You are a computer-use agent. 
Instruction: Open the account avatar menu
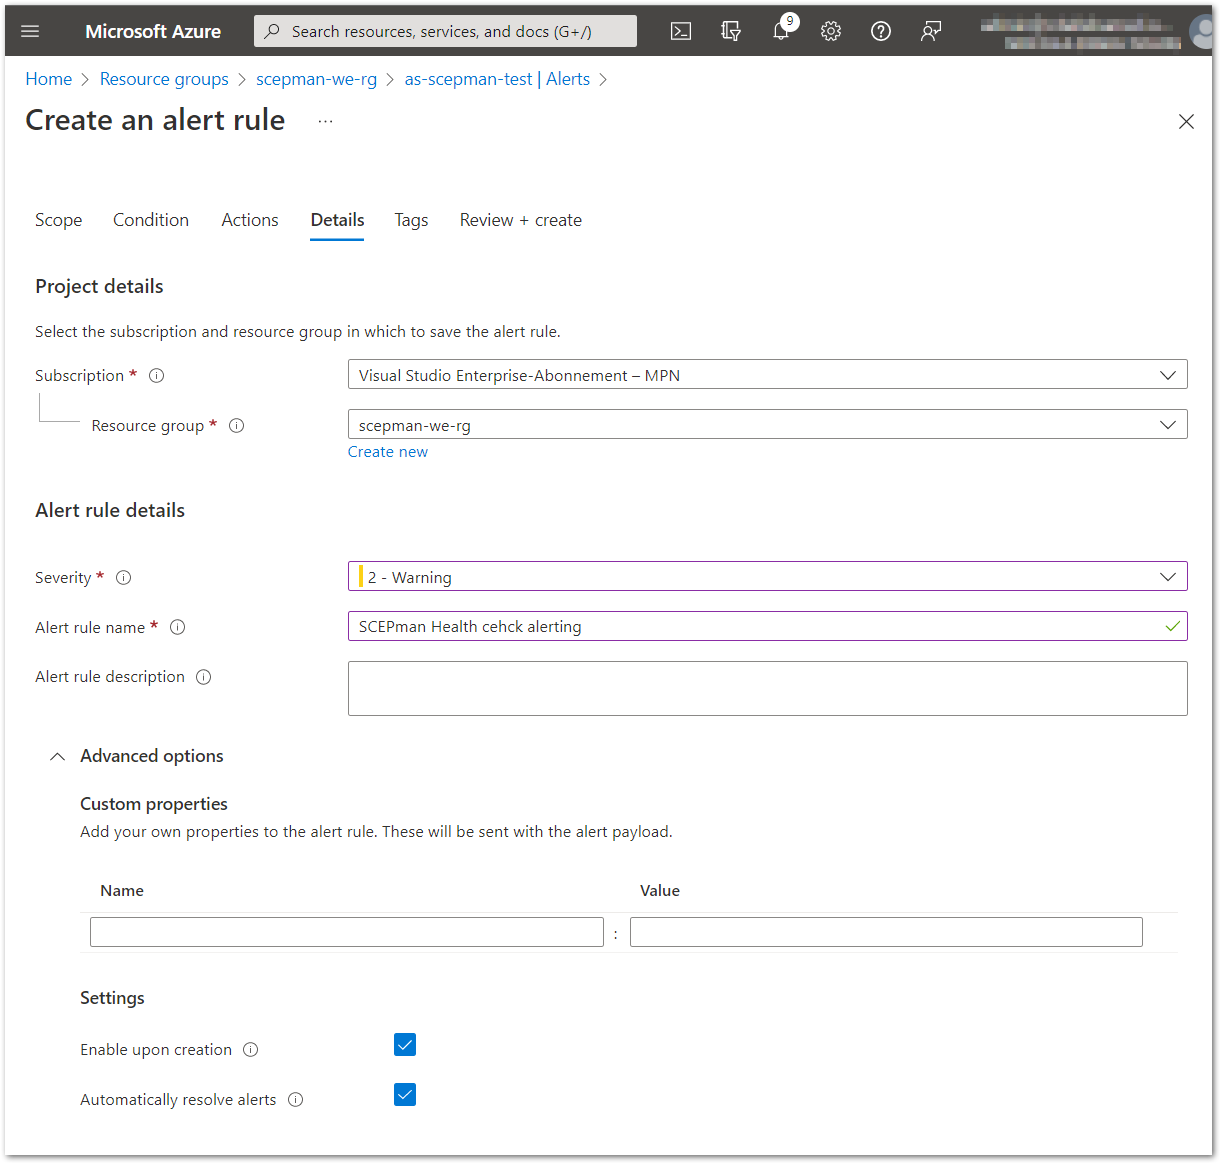coord(1200,31)
